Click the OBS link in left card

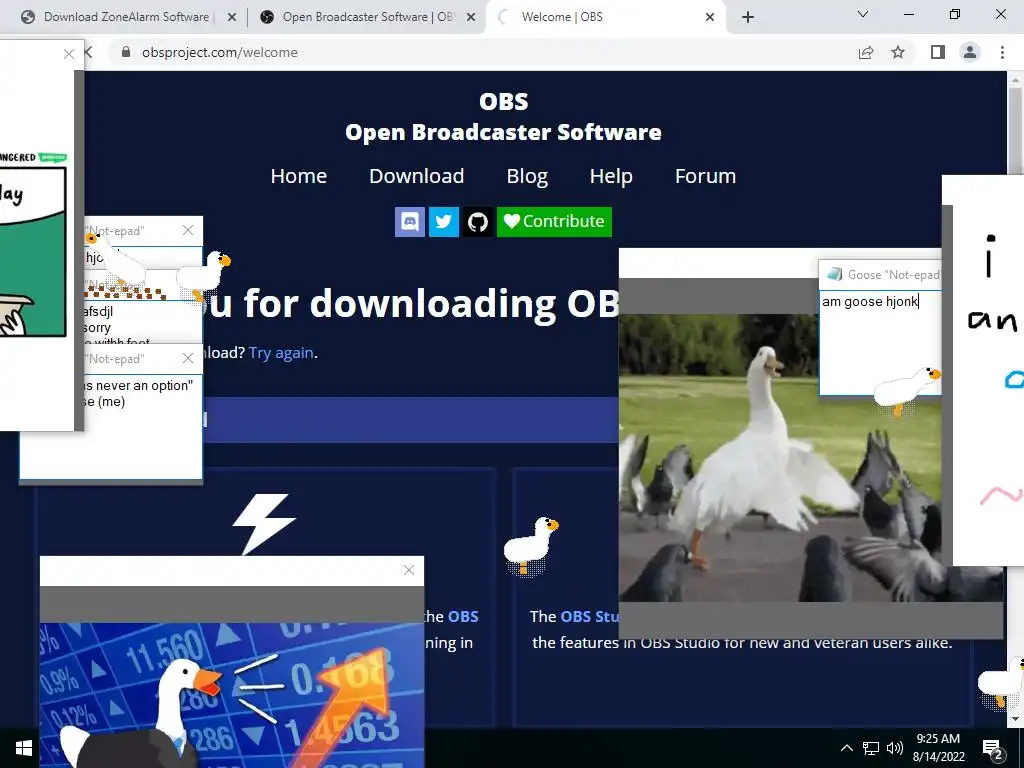click(x=463, y=616)
